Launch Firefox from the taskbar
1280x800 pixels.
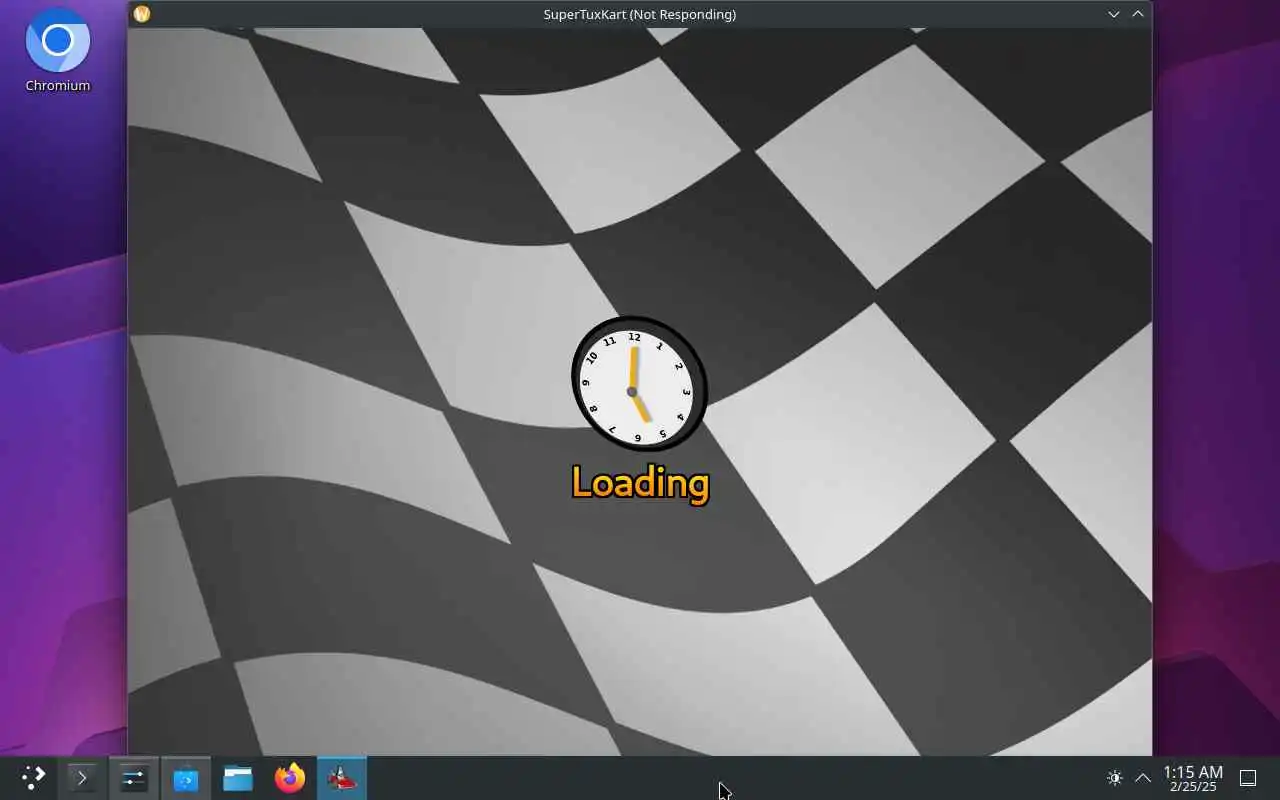coord(290,778)
